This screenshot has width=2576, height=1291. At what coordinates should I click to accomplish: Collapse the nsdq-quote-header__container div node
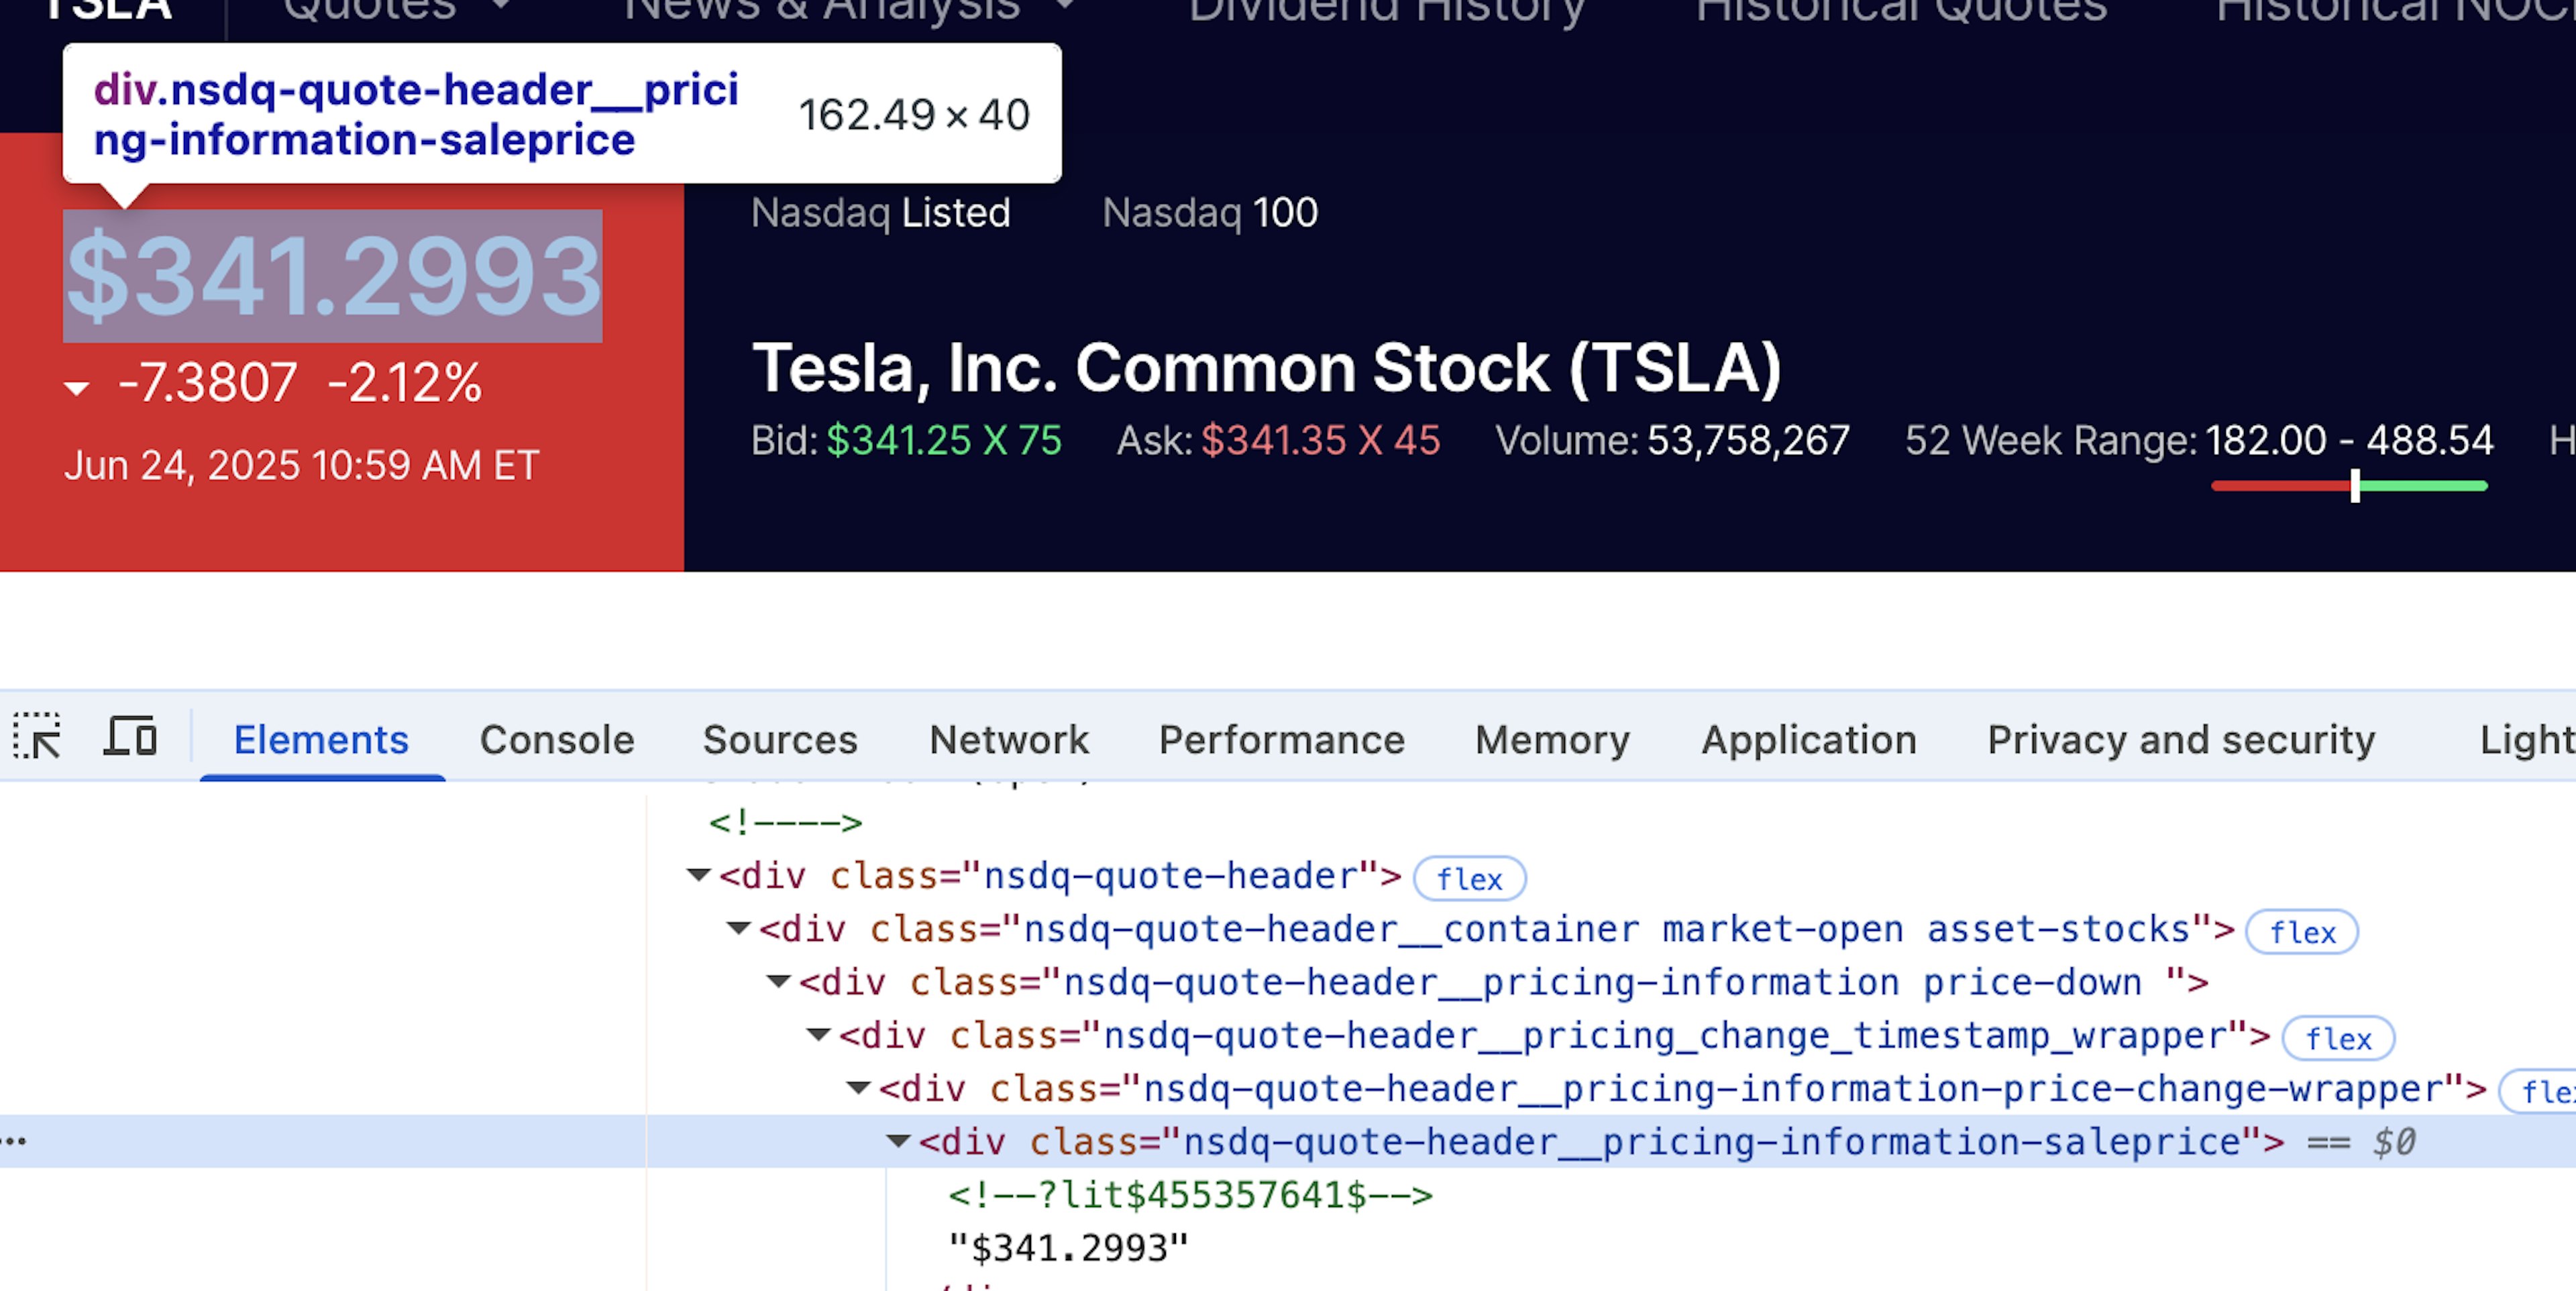[739, 929]
